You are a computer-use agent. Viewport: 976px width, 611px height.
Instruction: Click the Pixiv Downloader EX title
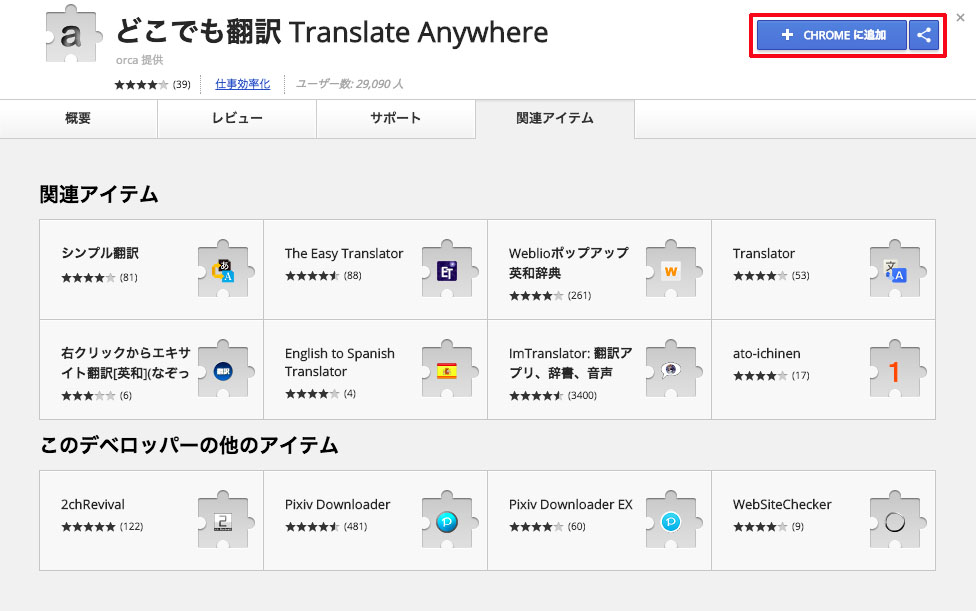pos(571,505)
